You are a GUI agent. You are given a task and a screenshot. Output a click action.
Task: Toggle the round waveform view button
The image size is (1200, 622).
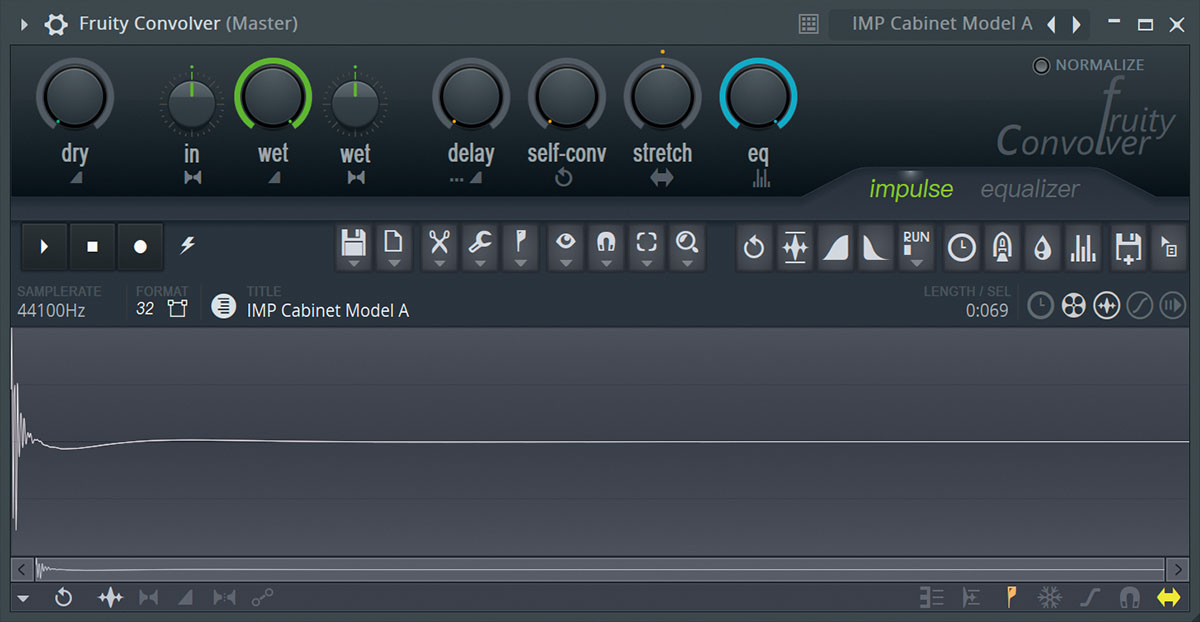pos(1106,306)
